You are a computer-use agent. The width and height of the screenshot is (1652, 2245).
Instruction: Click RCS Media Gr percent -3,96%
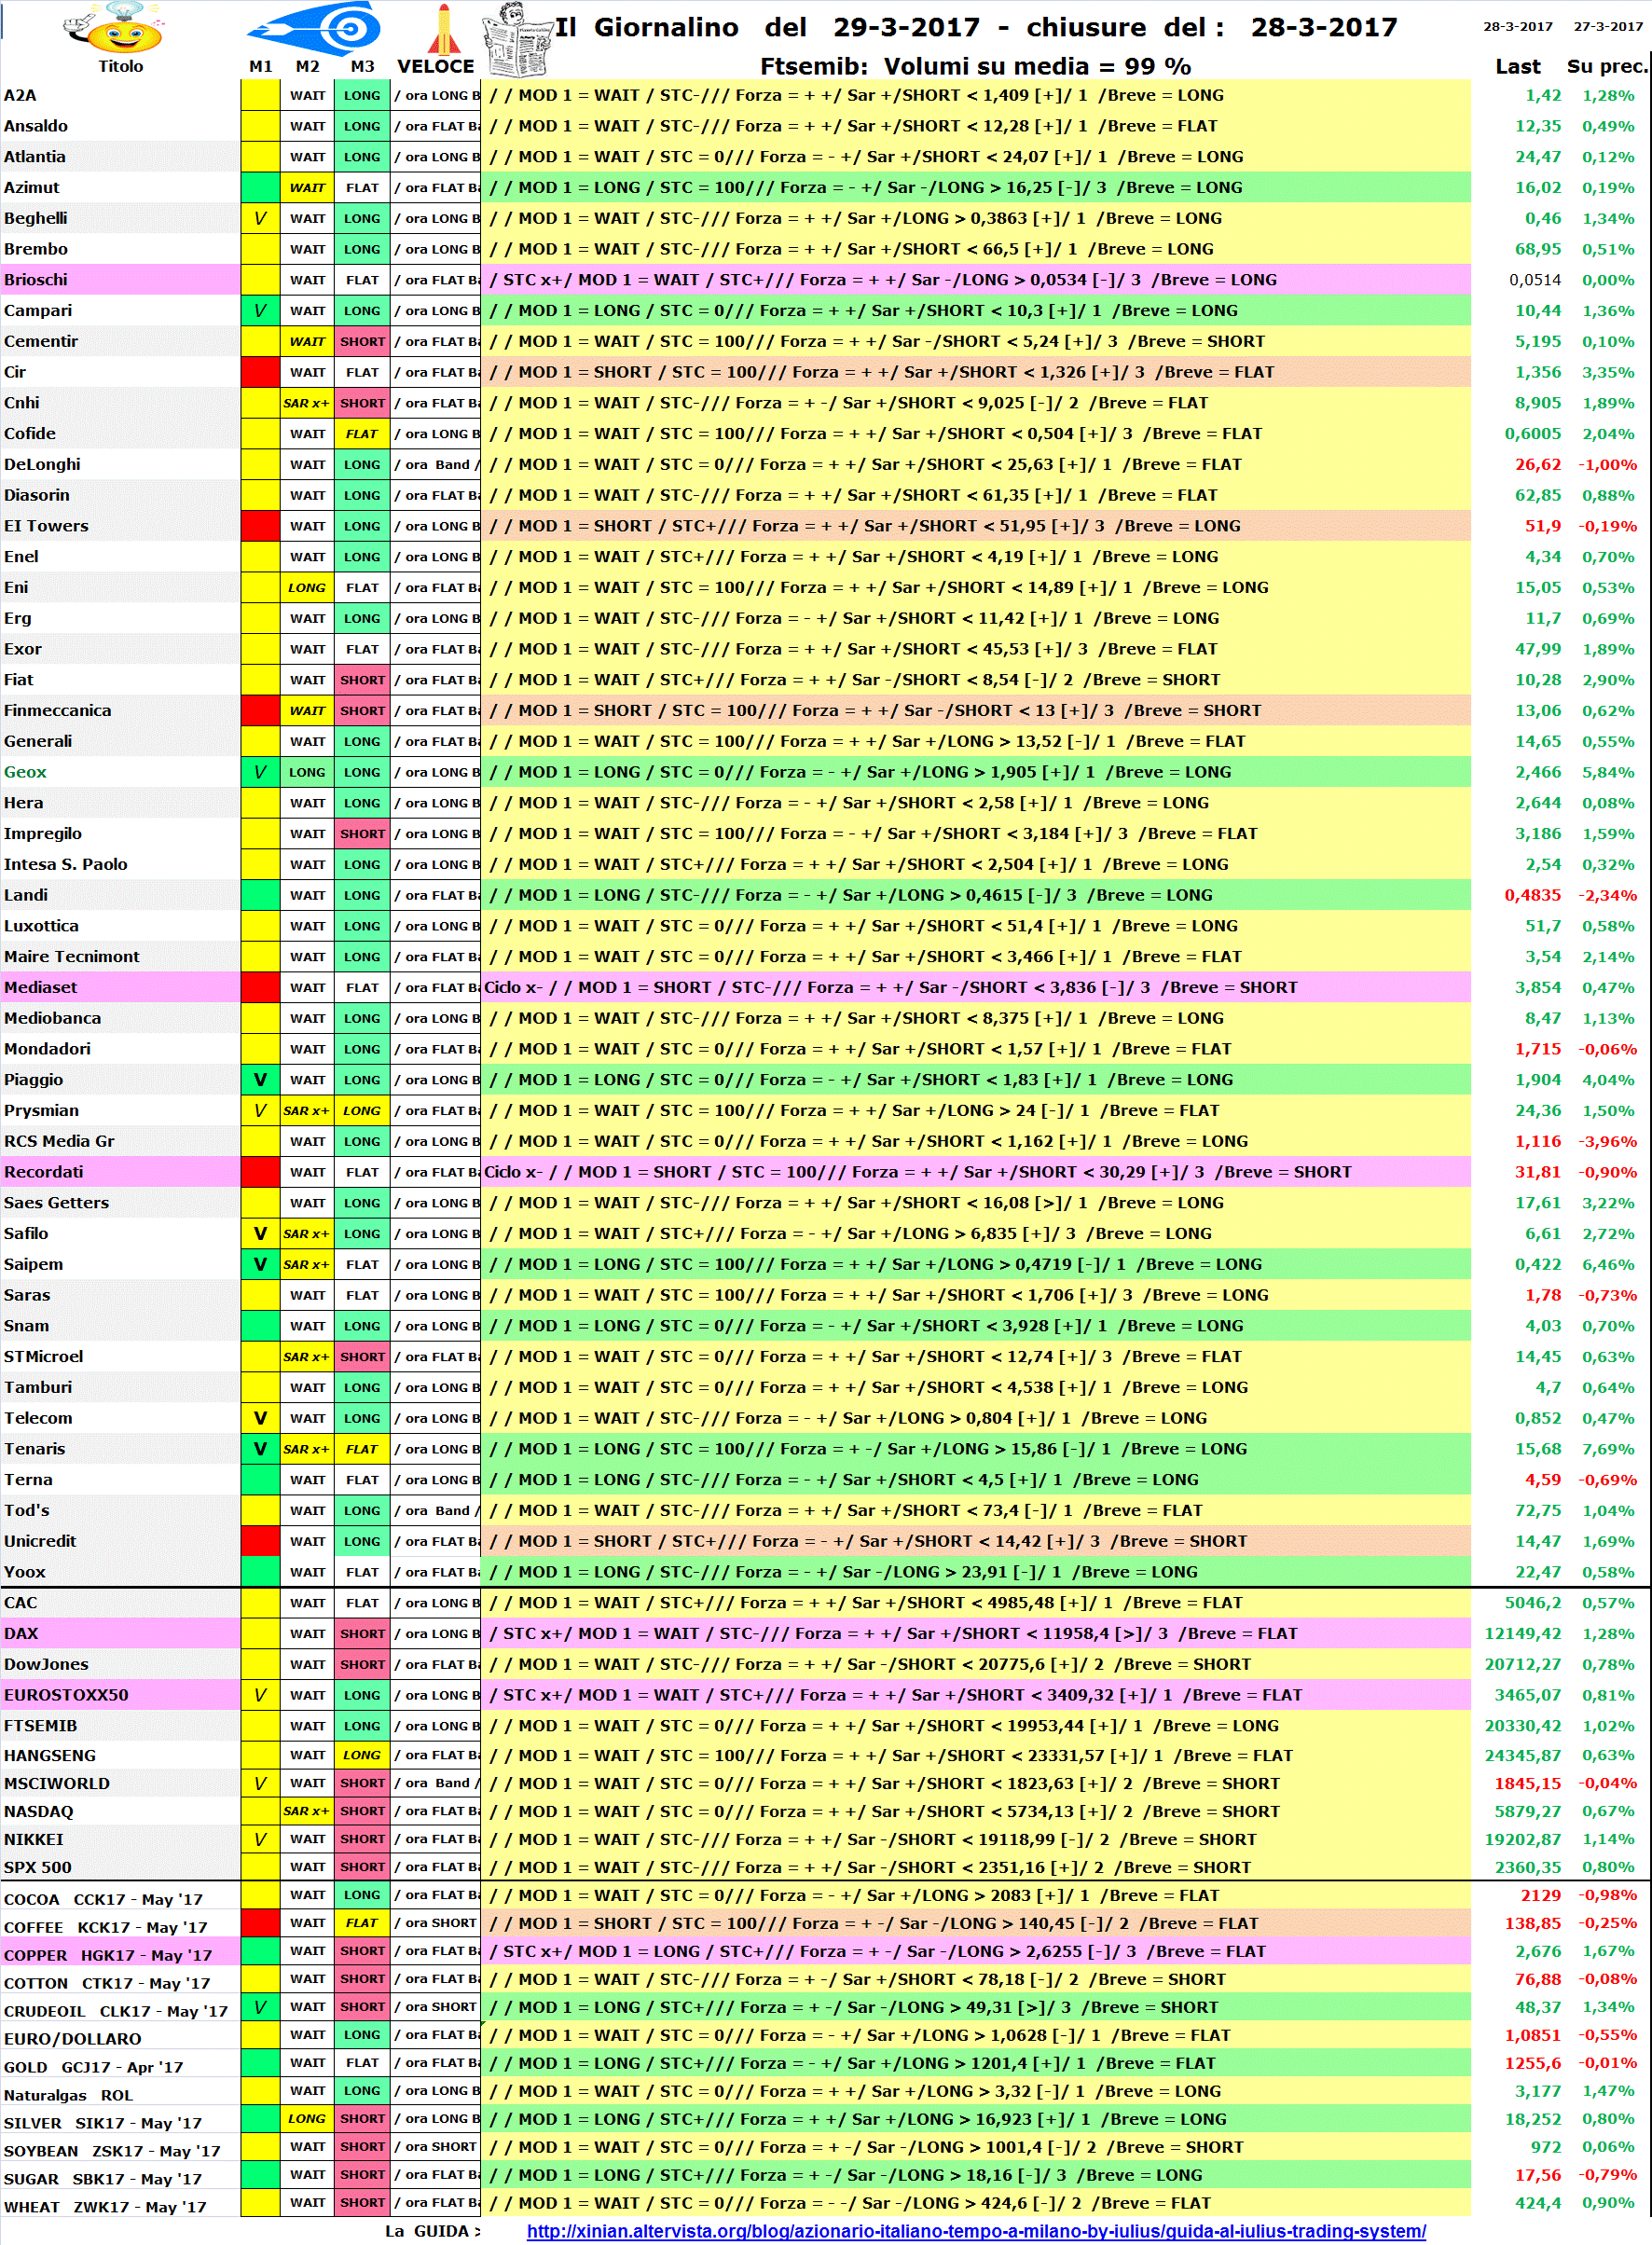point(1607,1141)
